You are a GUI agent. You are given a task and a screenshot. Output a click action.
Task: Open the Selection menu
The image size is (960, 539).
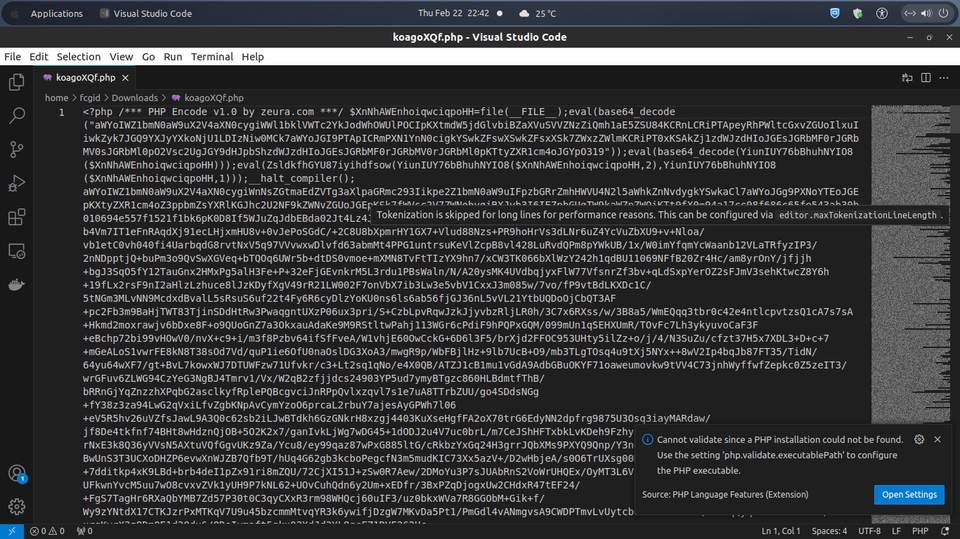point(78,56)
